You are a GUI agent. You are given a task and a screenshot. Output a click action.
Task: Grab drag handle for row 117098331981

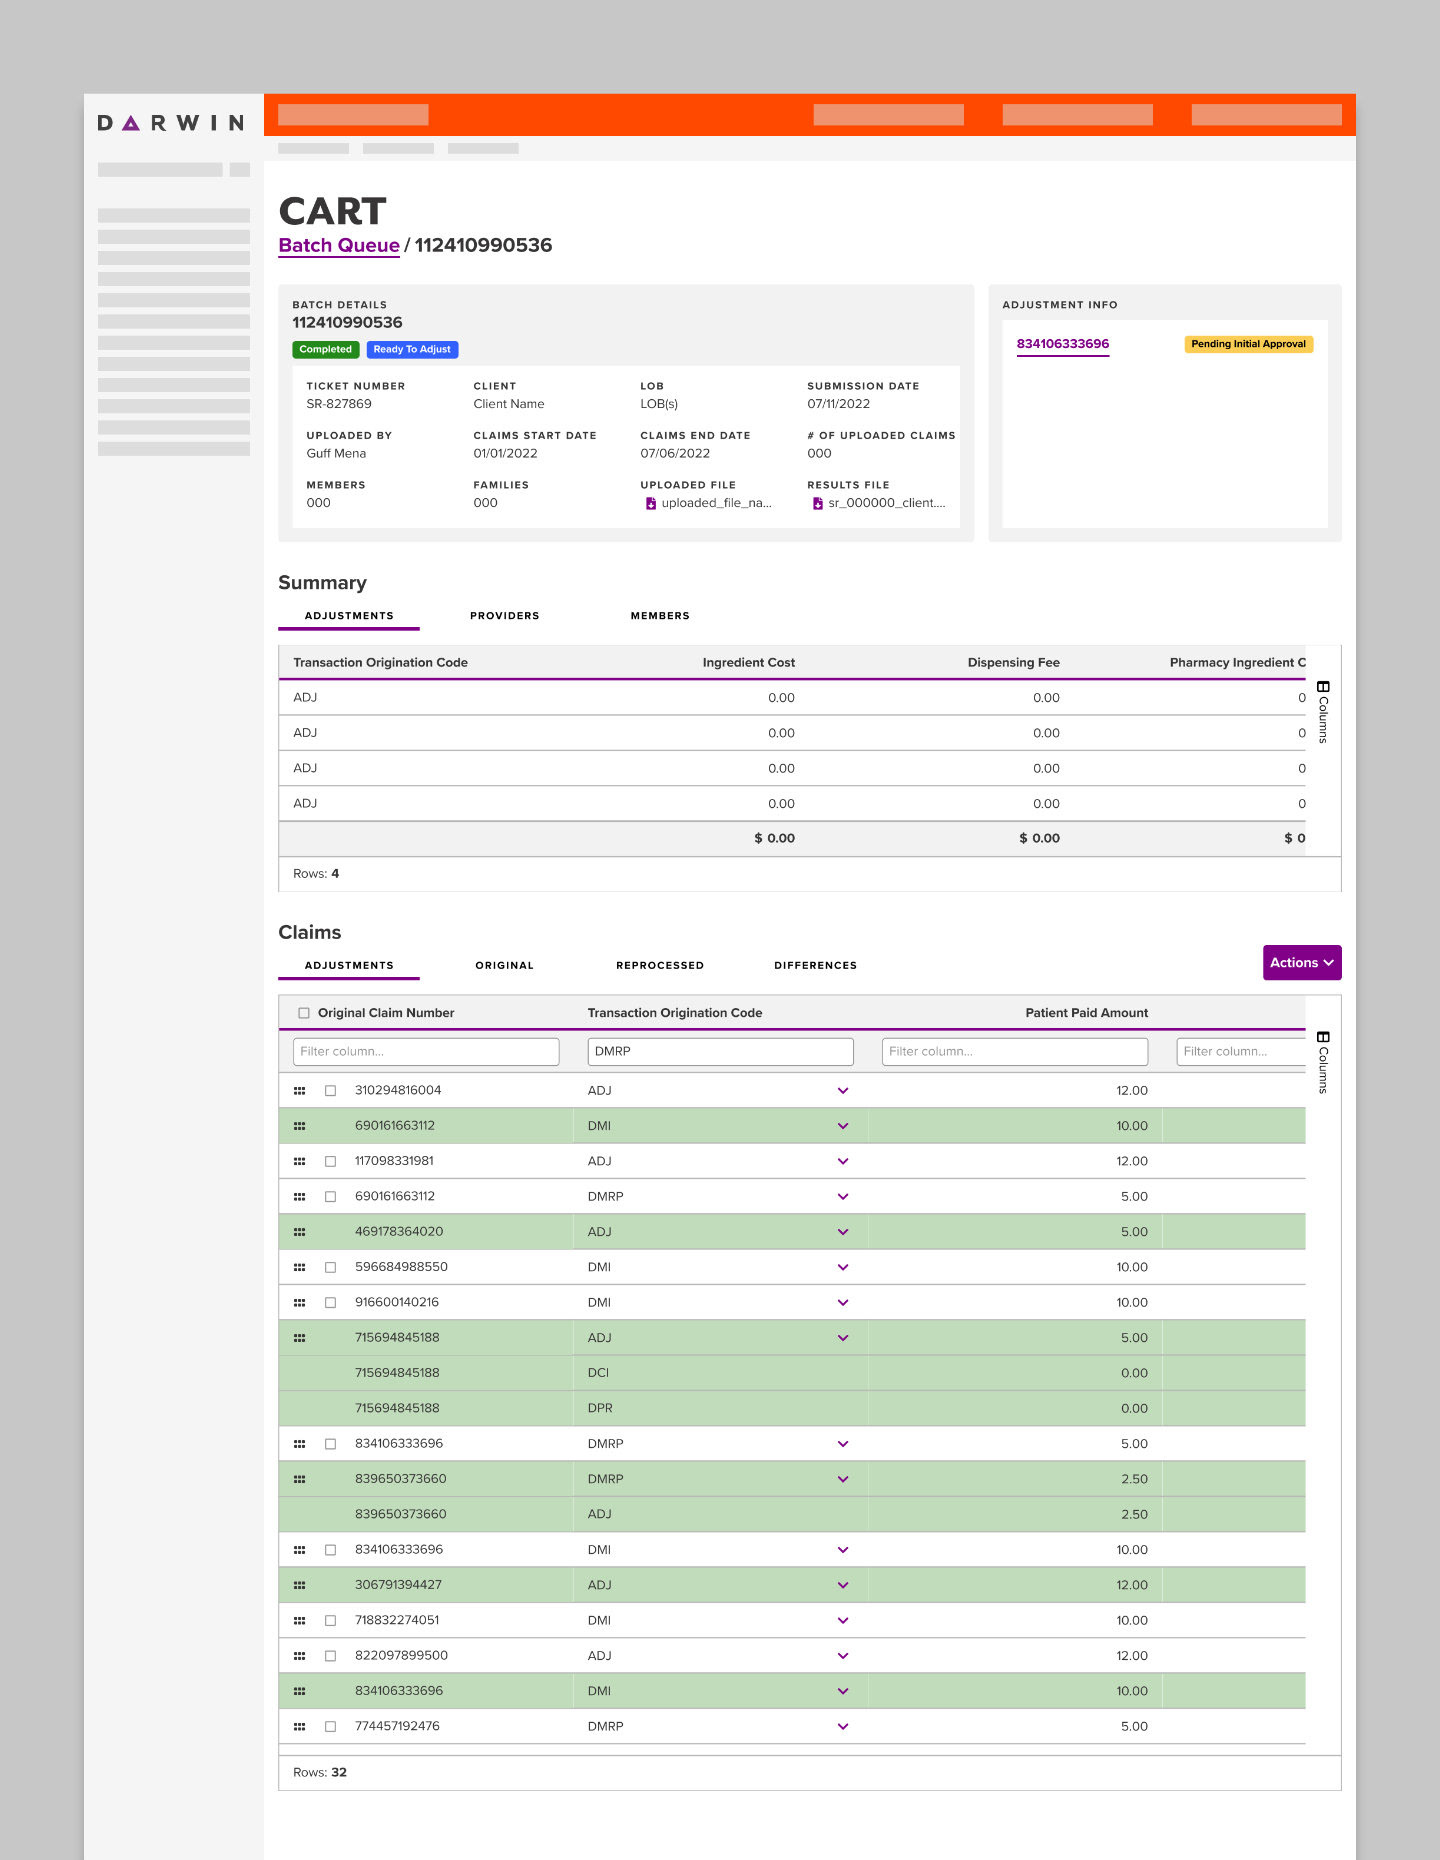(299, 1162)
